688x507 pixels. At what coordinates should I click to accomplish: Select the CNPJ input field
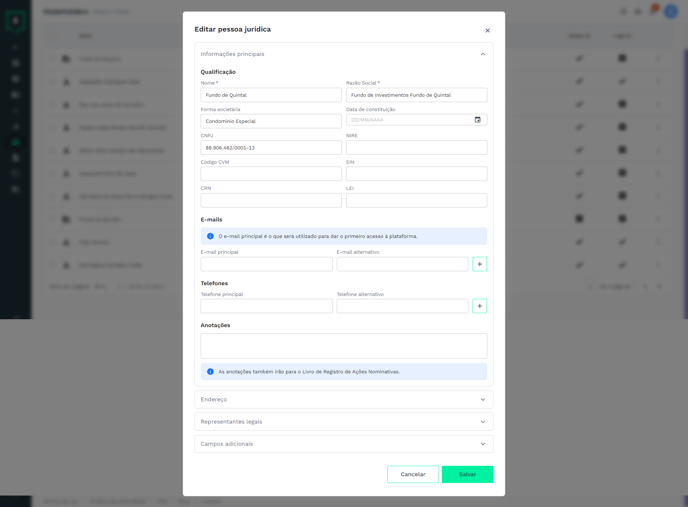(270, 147)
